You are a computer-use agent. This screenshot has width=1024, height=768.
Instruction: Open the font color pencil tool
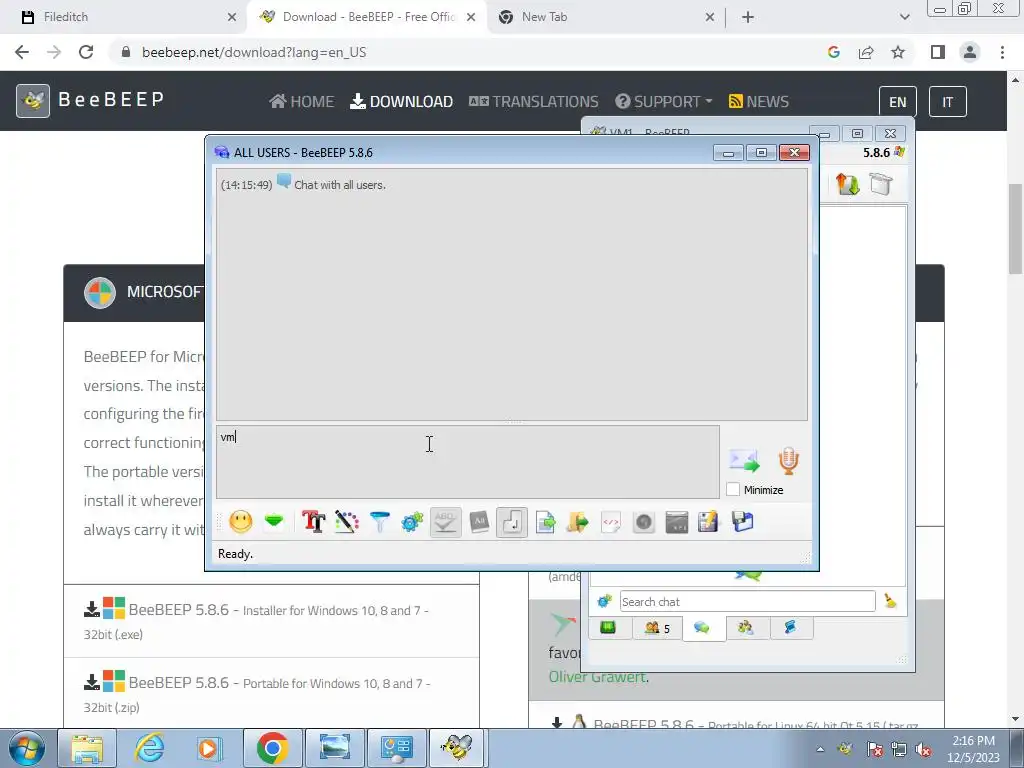(347, 522)
